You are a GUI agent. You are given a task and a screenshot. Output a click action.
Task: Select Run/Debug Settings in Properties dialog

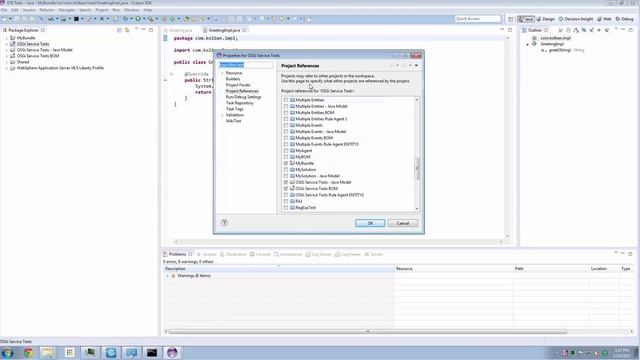tap(243, 97)
